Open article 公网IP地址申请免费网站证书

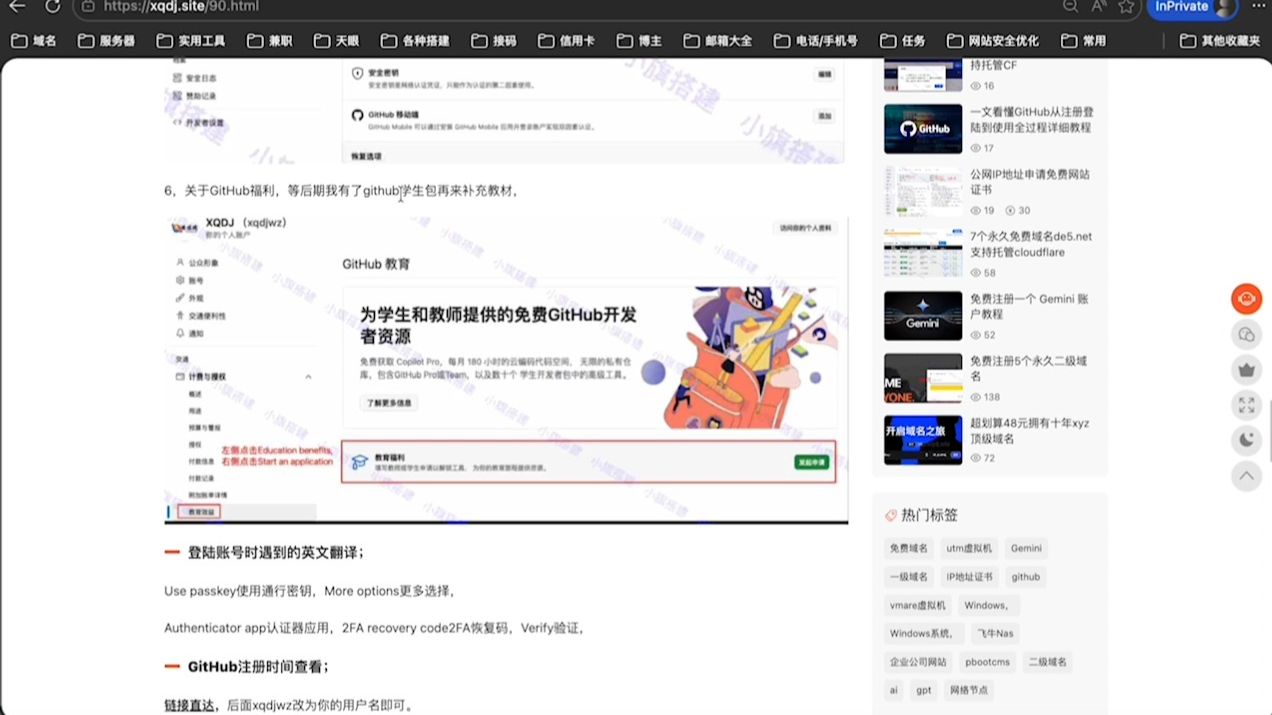coord(1030,182)
